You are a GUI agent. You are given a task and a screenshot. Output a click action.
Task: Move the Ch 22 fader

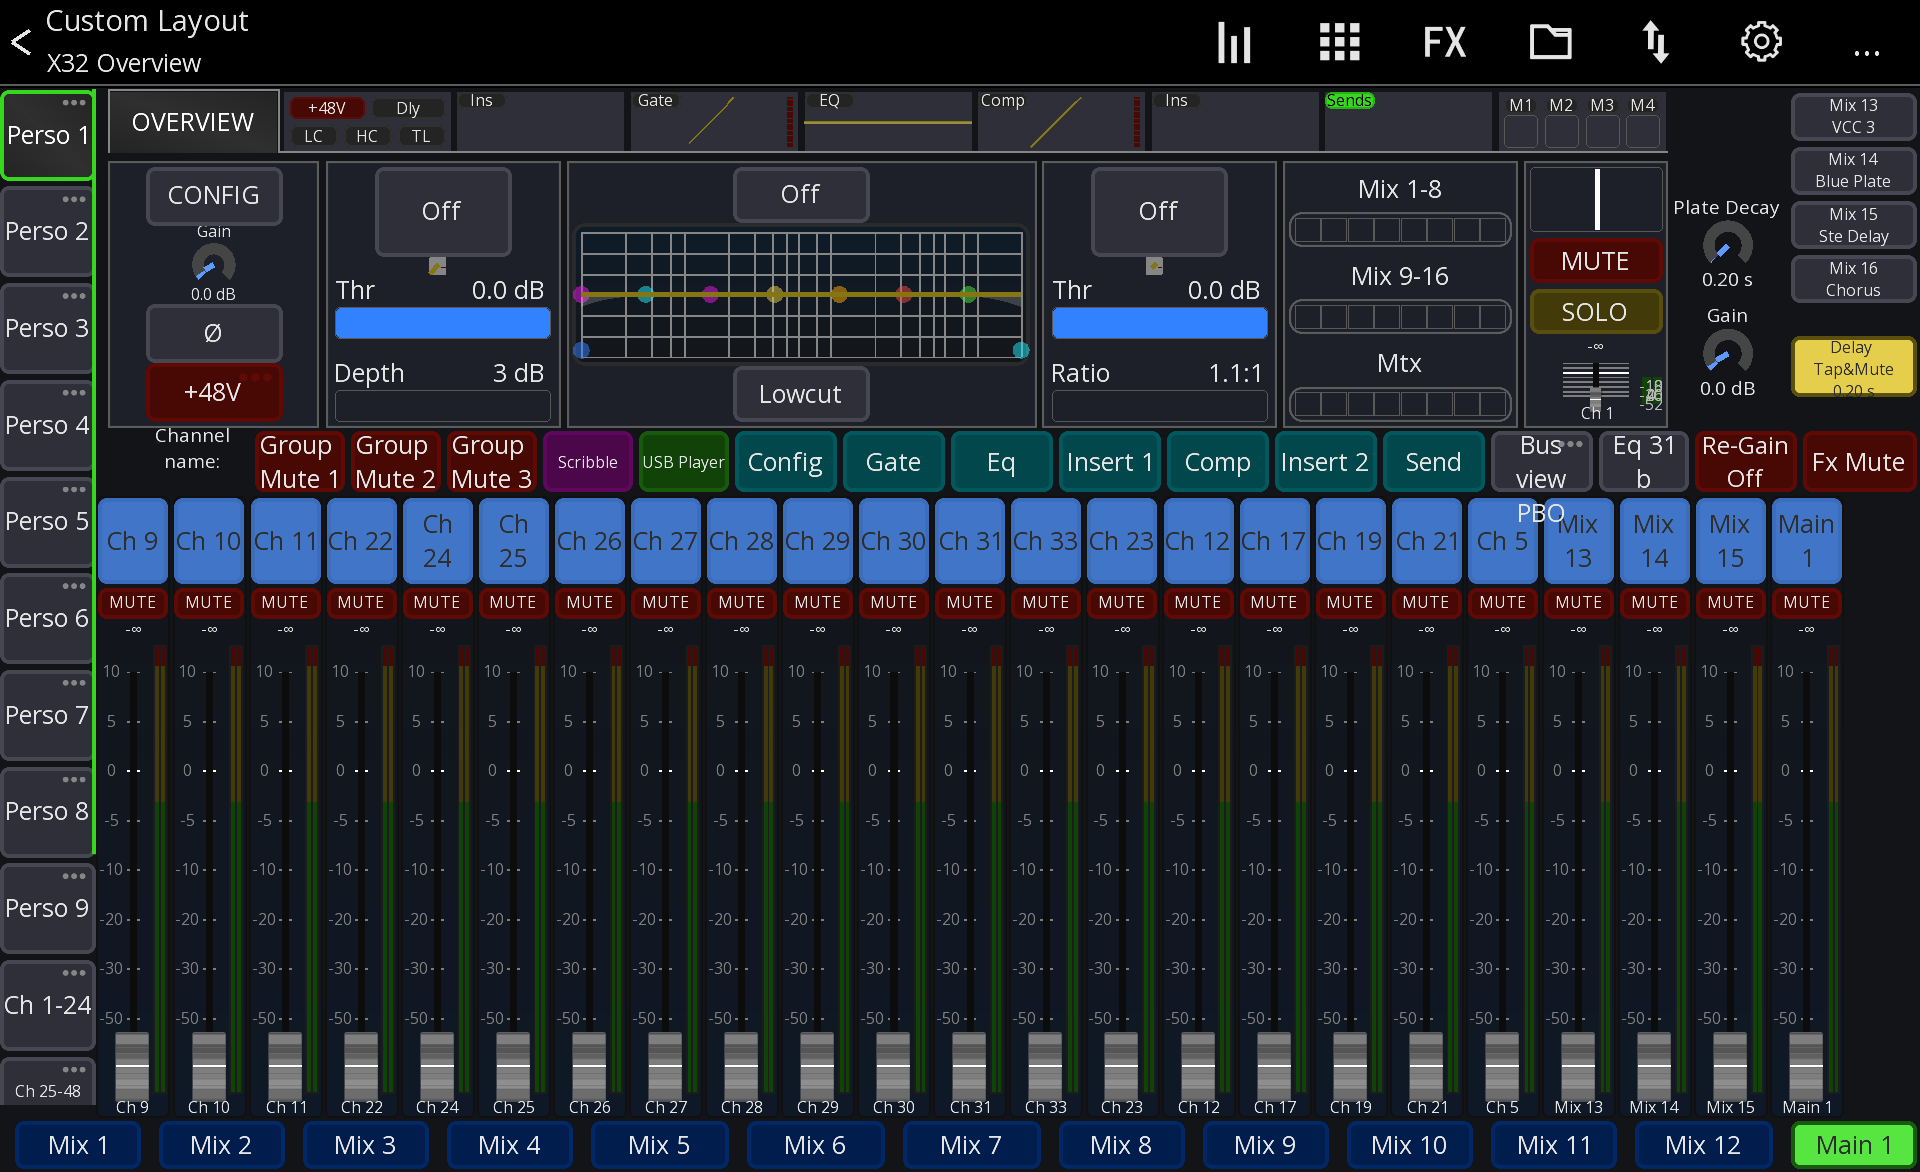[361, 1066]
